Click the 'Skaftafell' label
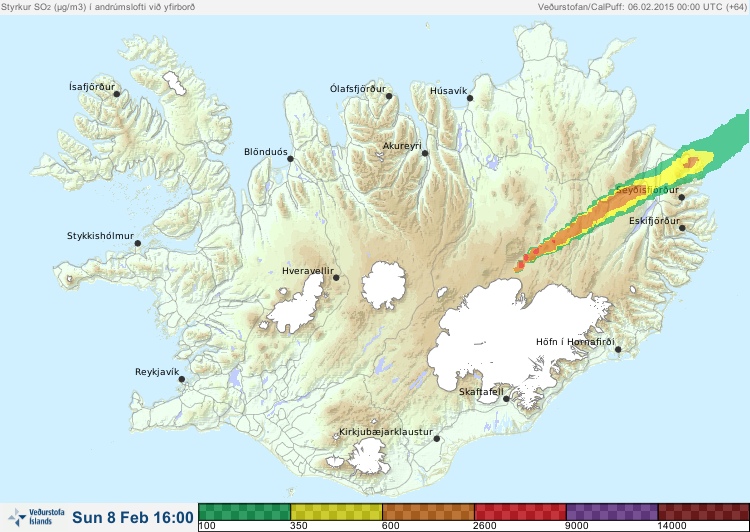Screen dimensions: 750x532 coord(481,392)
